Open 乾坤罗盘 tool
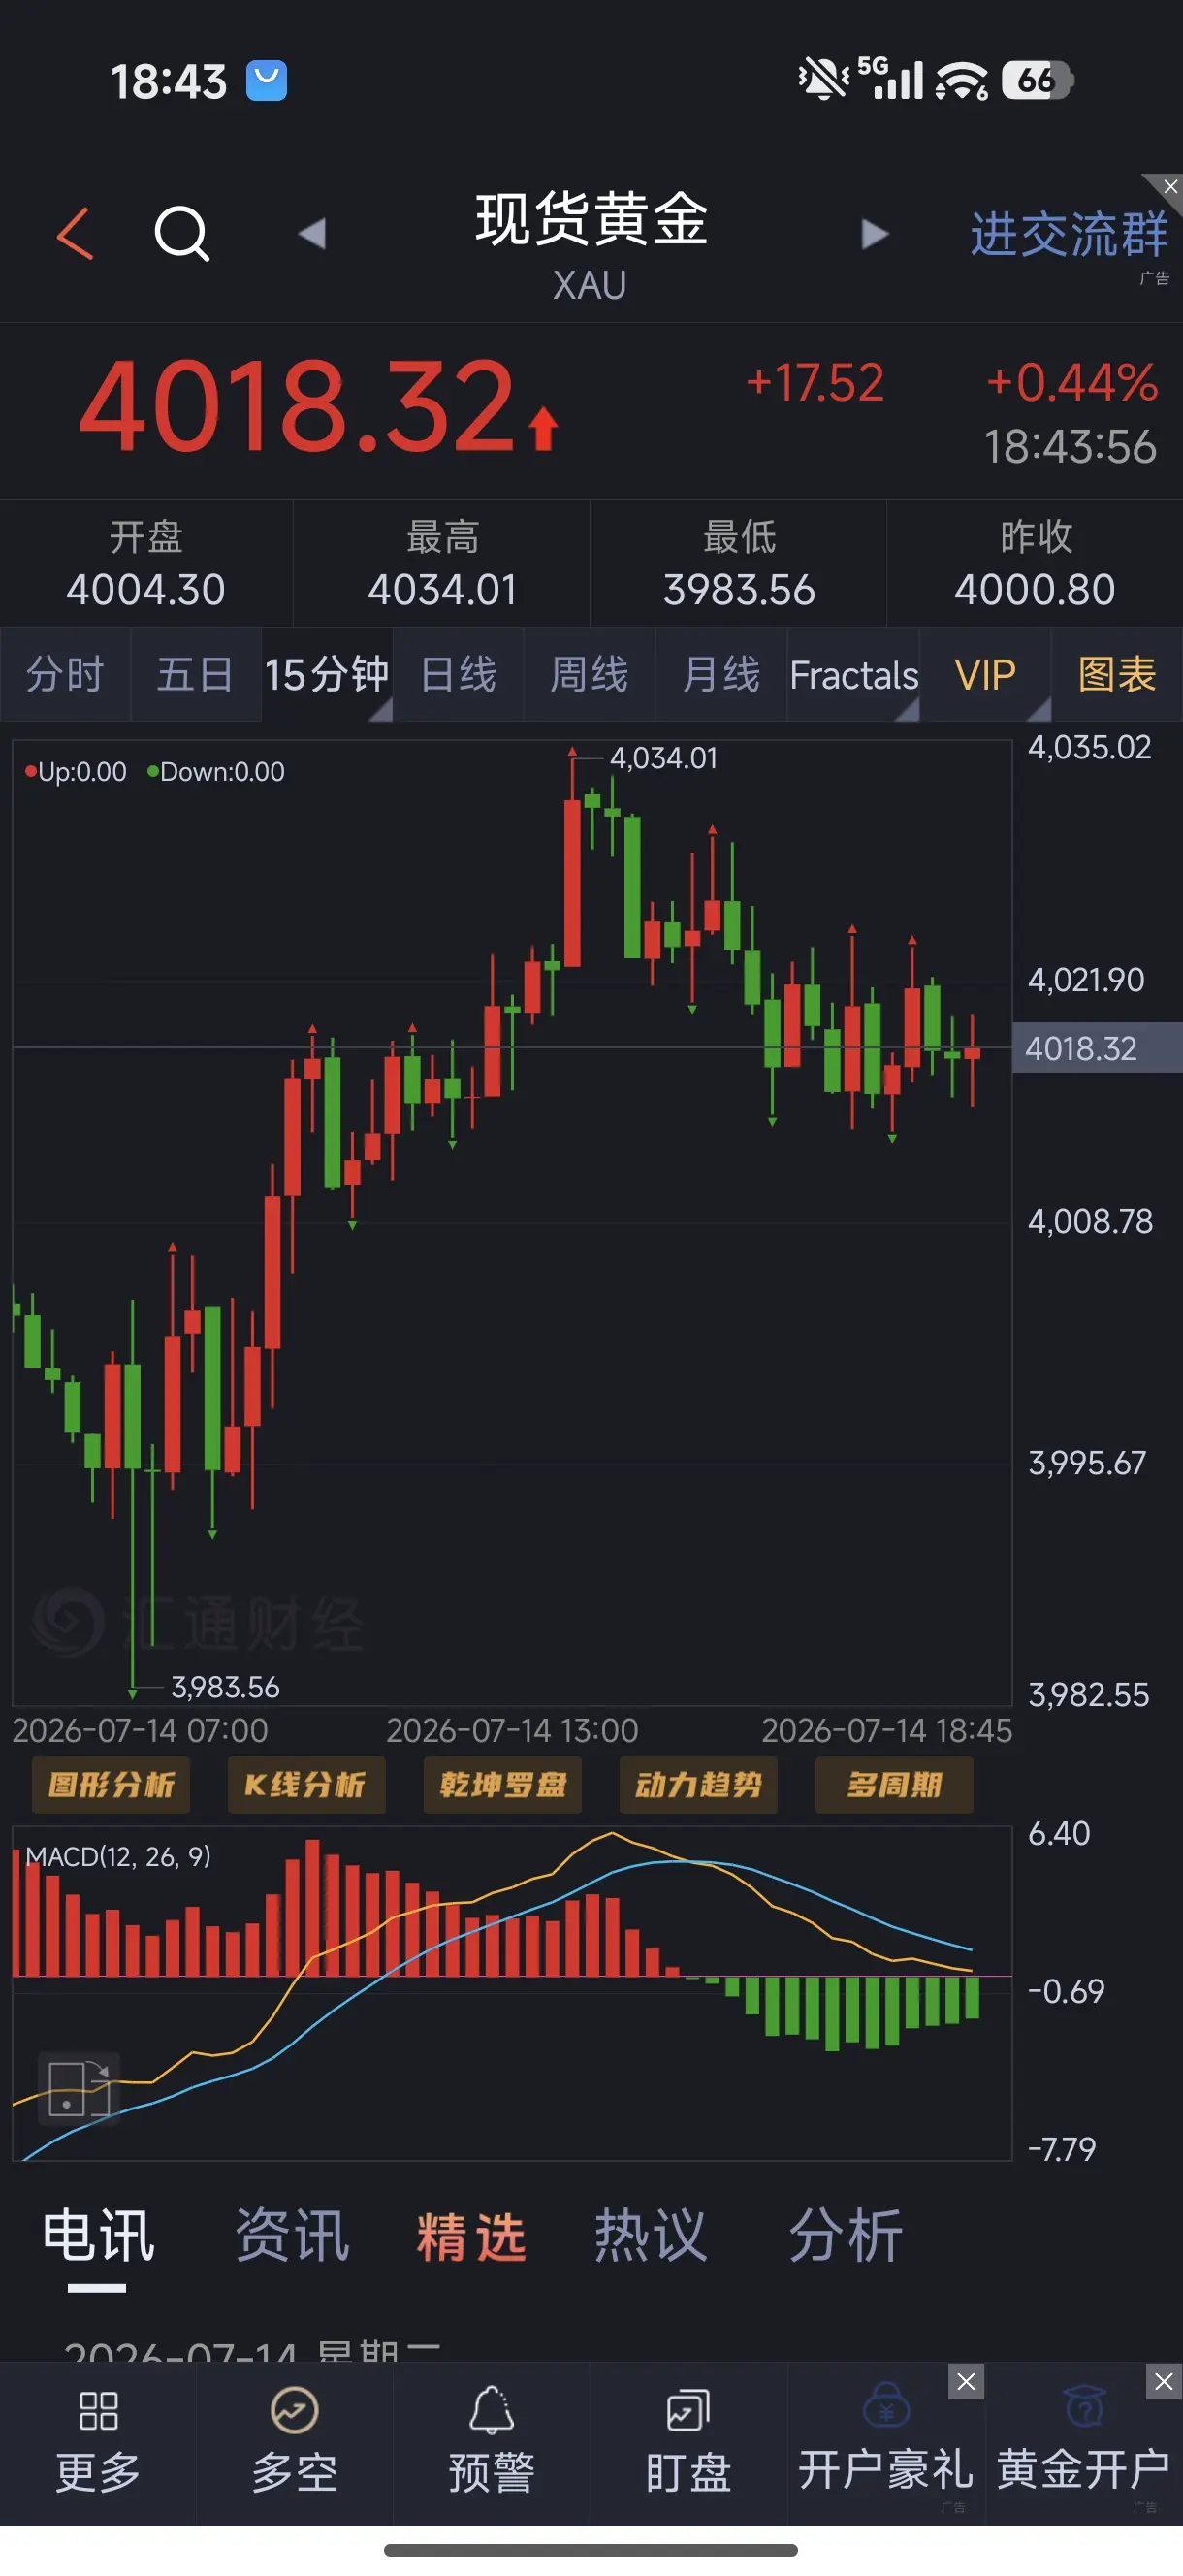Screen dimensions: 1183x2576 coord(503,1785)
